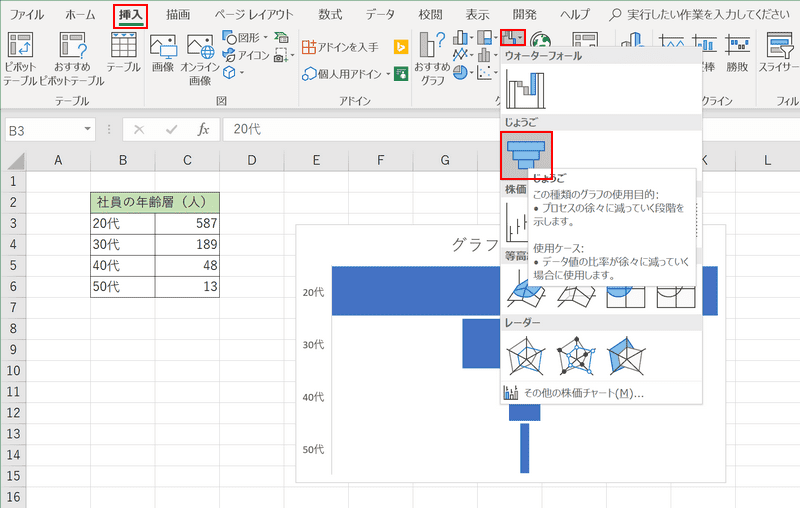Select the filled radar chart
This screenshot has height=508, width=800.
pos(626,355)
